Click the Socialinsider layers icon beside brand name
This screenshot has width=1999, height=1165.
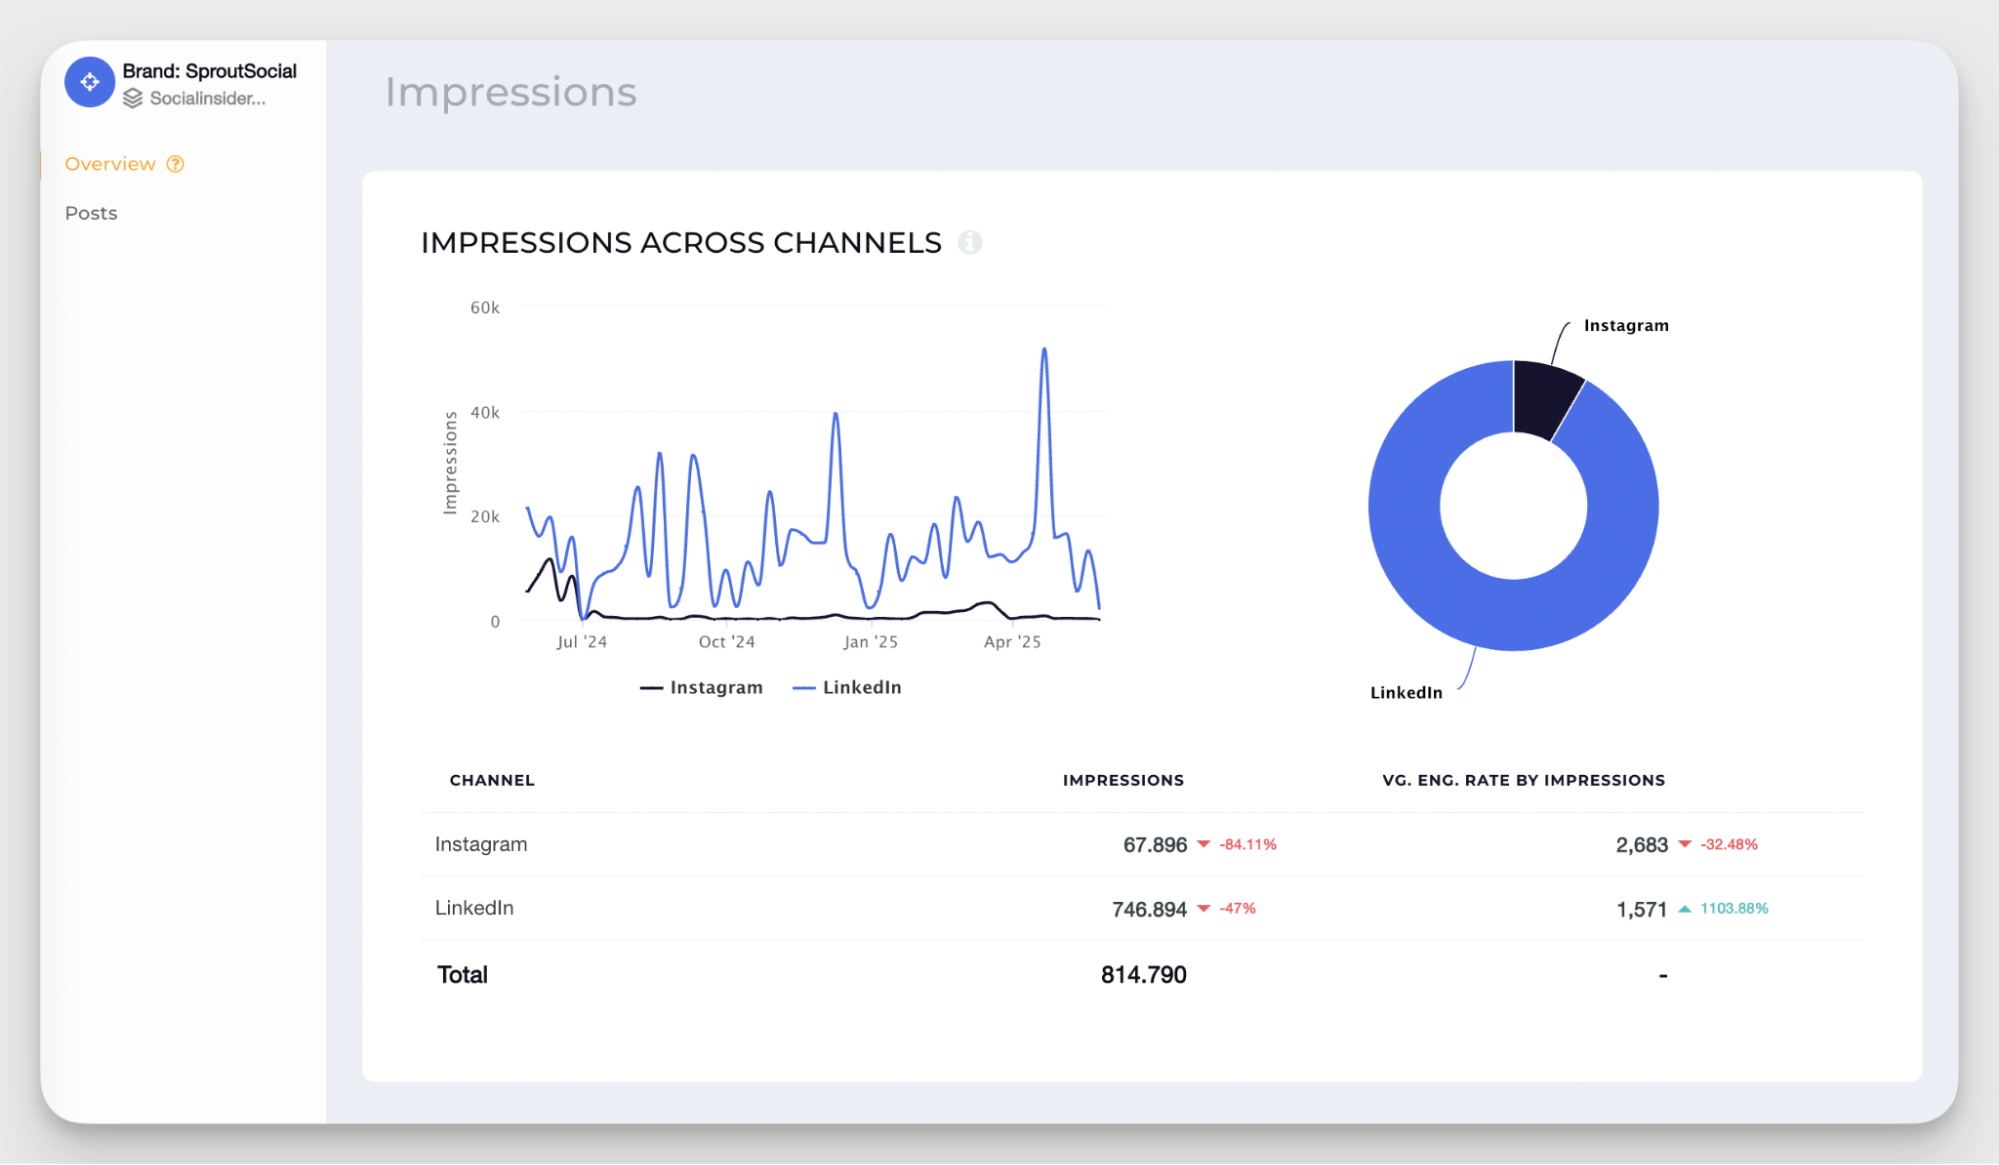[132, 99]
